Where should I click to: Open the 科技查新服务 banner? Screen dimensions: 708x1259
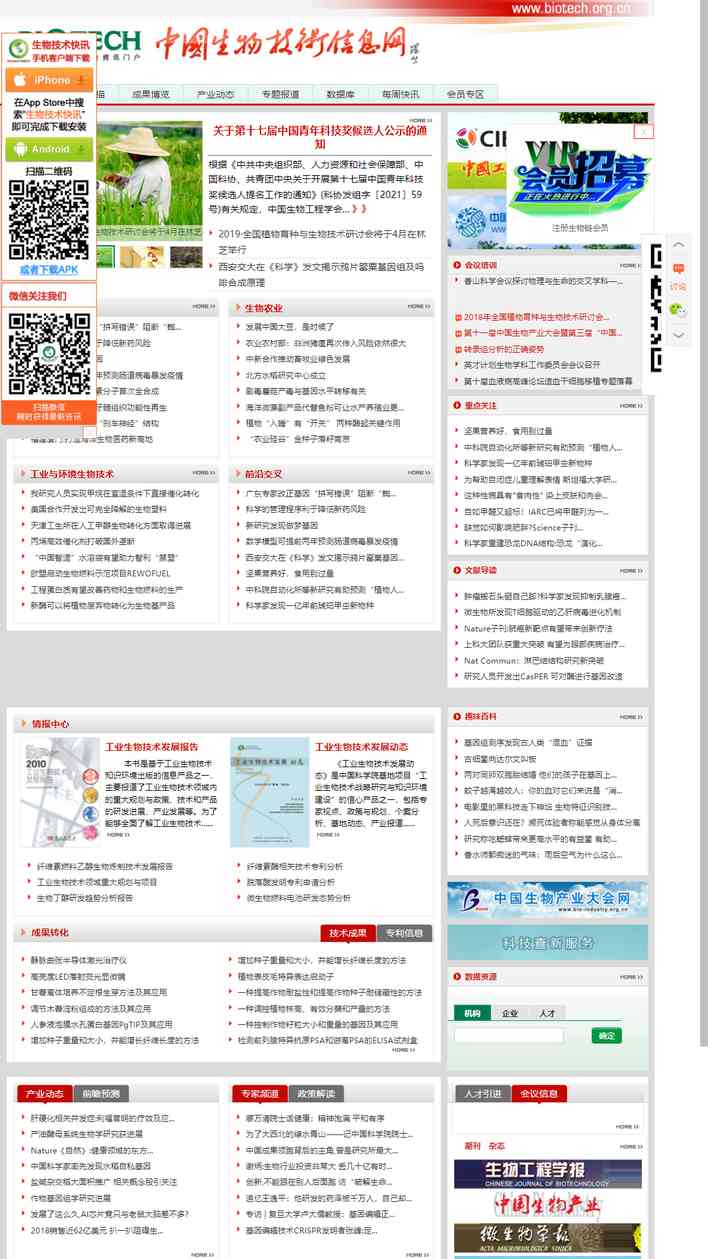point(547,943)
